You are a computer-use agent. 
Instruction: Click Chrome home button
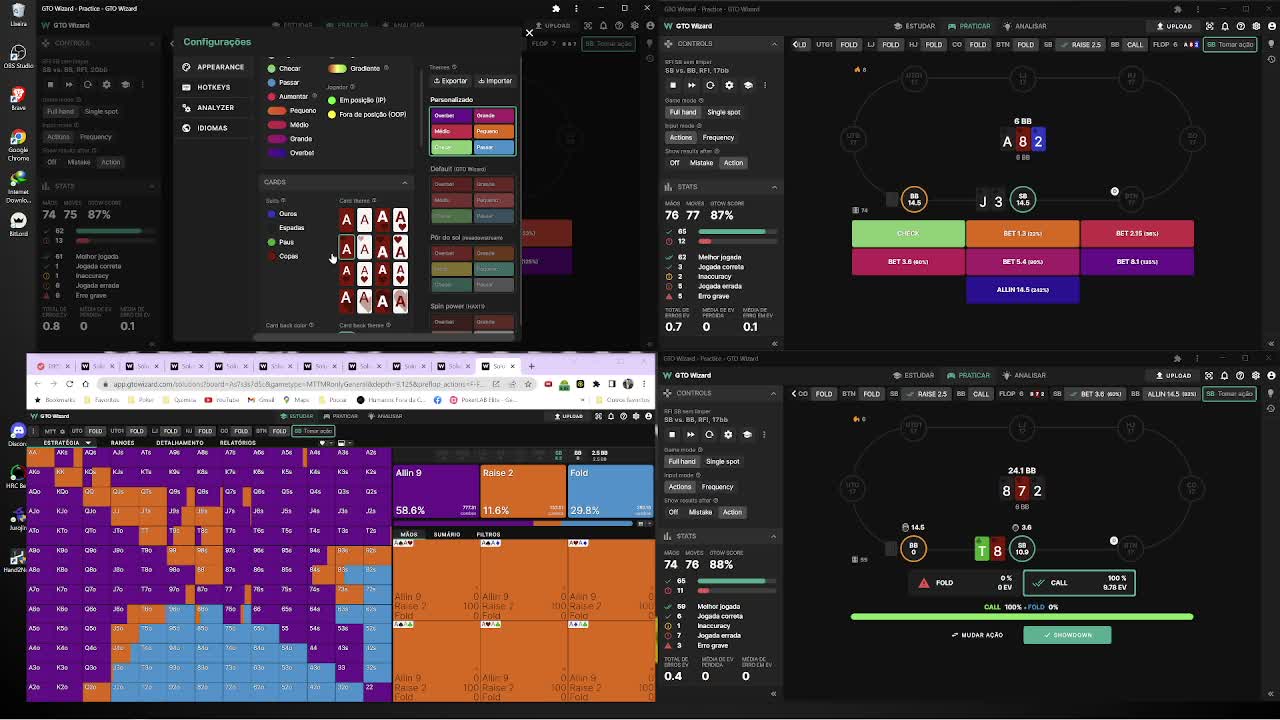tap(85, 384)
